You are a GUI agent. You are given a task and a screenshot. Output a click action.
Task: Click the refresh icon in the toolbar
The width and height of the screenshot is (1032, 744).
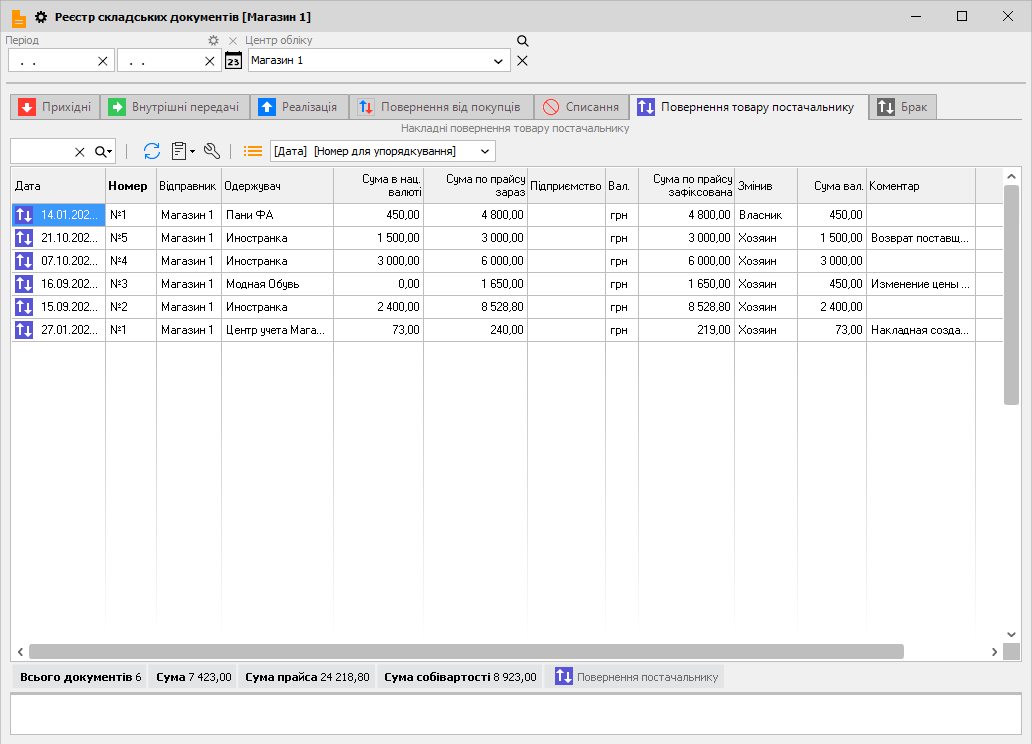(x=151, y=151)
